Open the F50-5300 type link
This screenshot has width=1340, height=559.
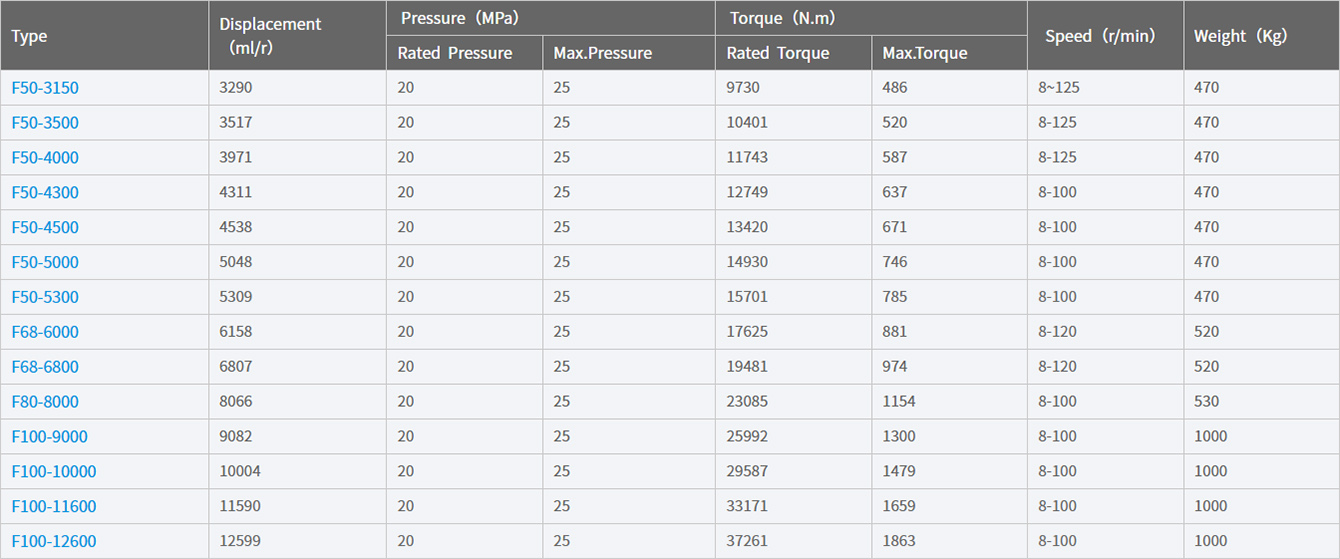[45, 297]
